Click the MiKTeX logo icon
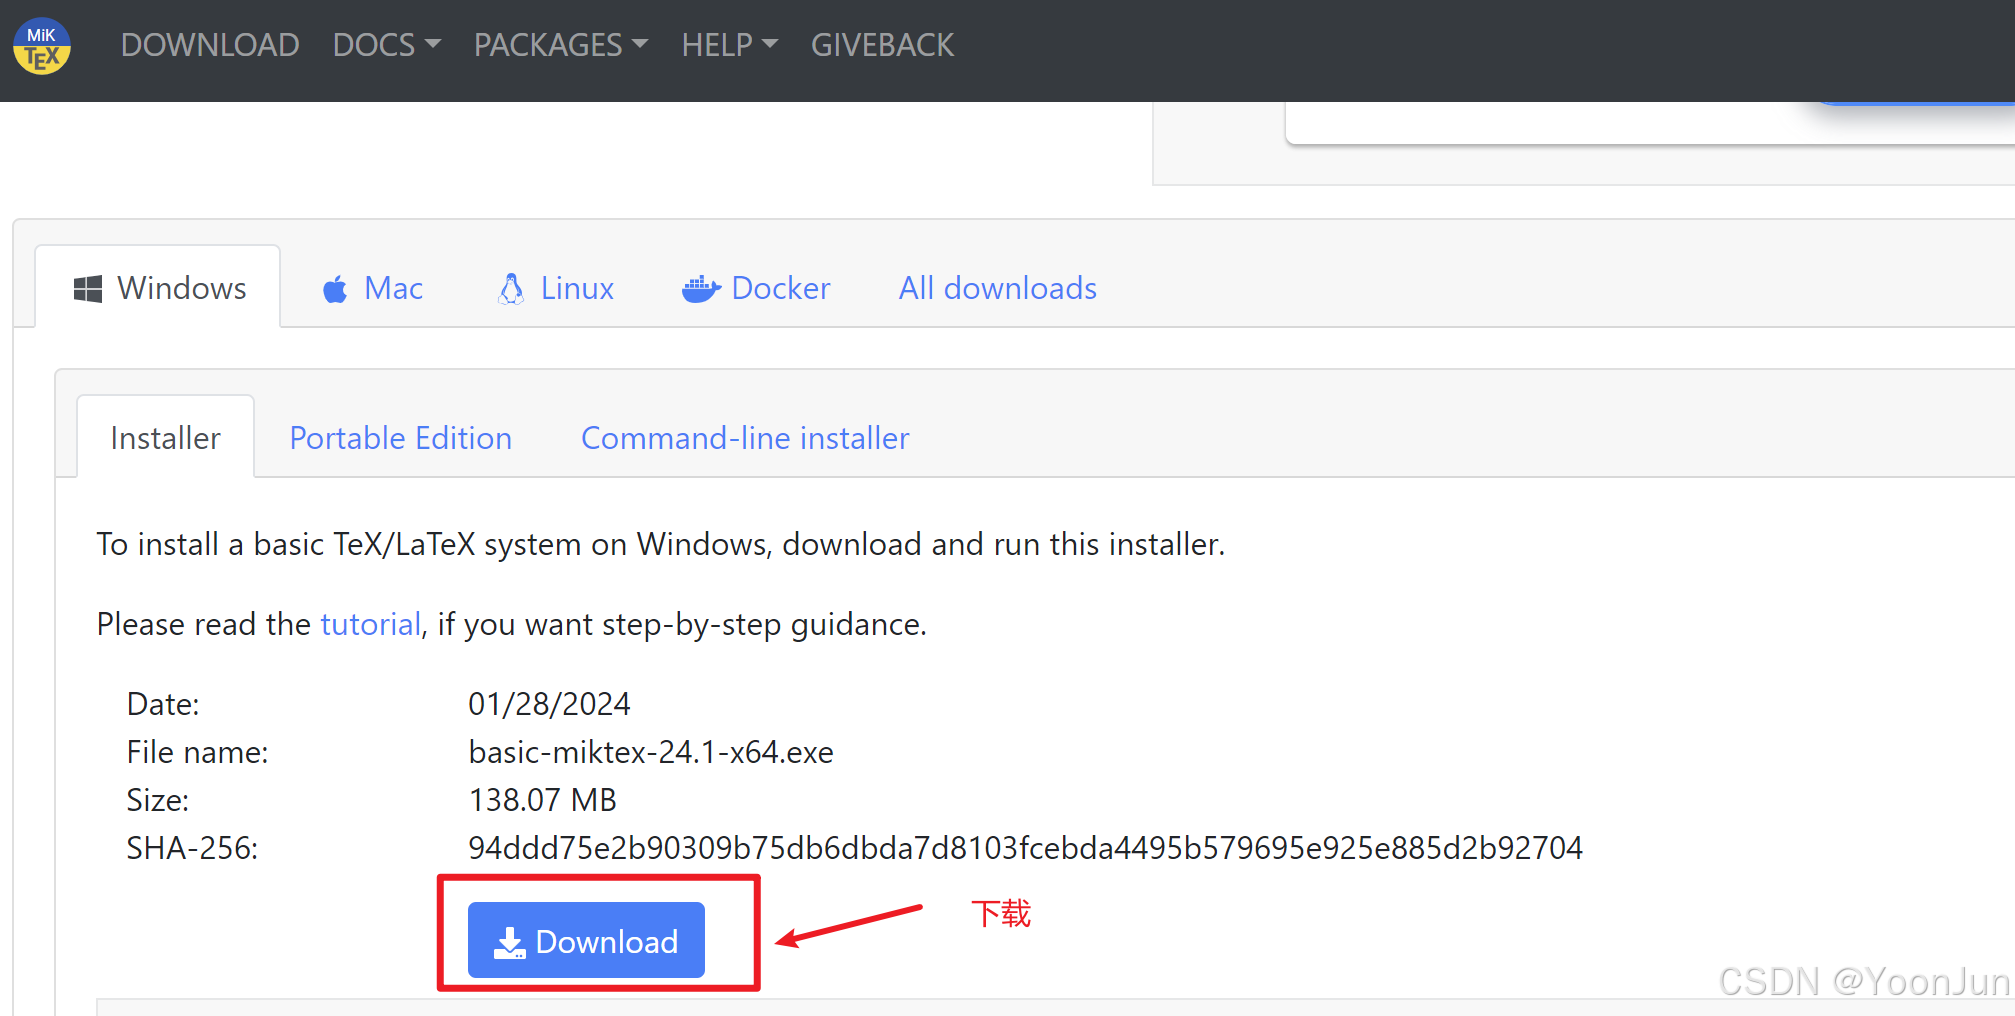The height and width of the screenshot is (1016, 2015). point(42,46)
